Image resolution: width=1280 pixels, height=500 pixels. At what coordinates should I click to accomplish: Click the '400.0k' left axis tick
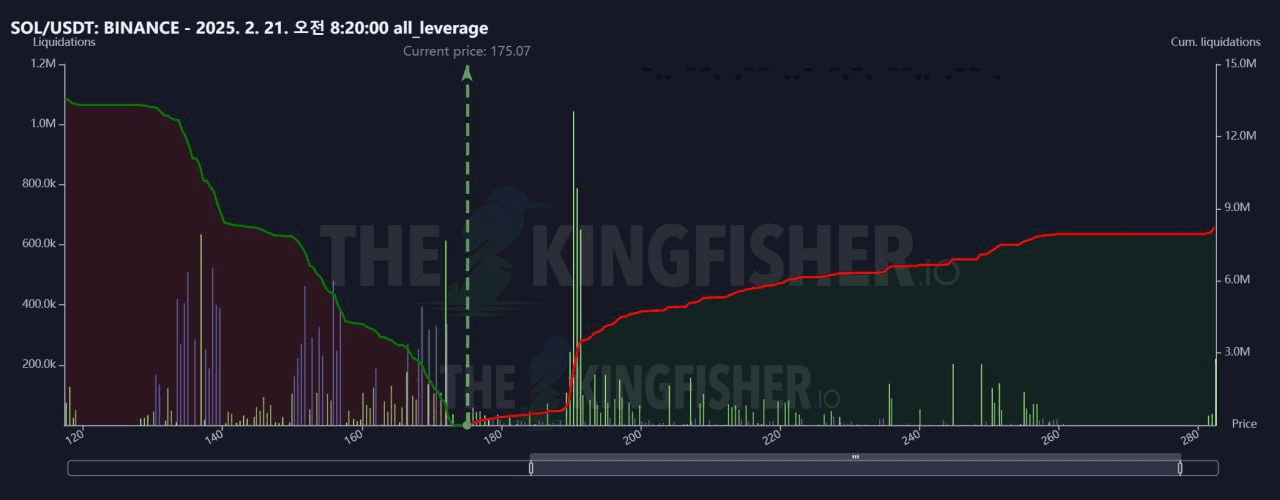[x=40, y=304]
